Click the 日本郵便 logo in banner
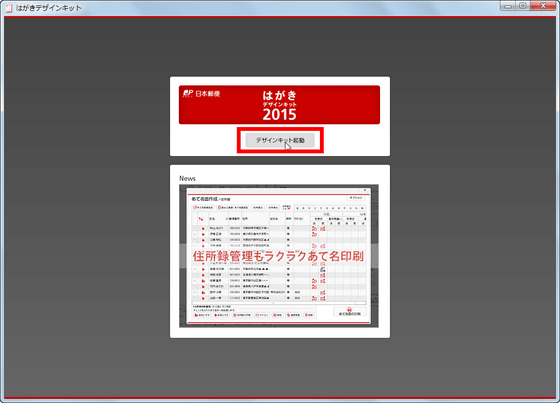 point(201,94)
